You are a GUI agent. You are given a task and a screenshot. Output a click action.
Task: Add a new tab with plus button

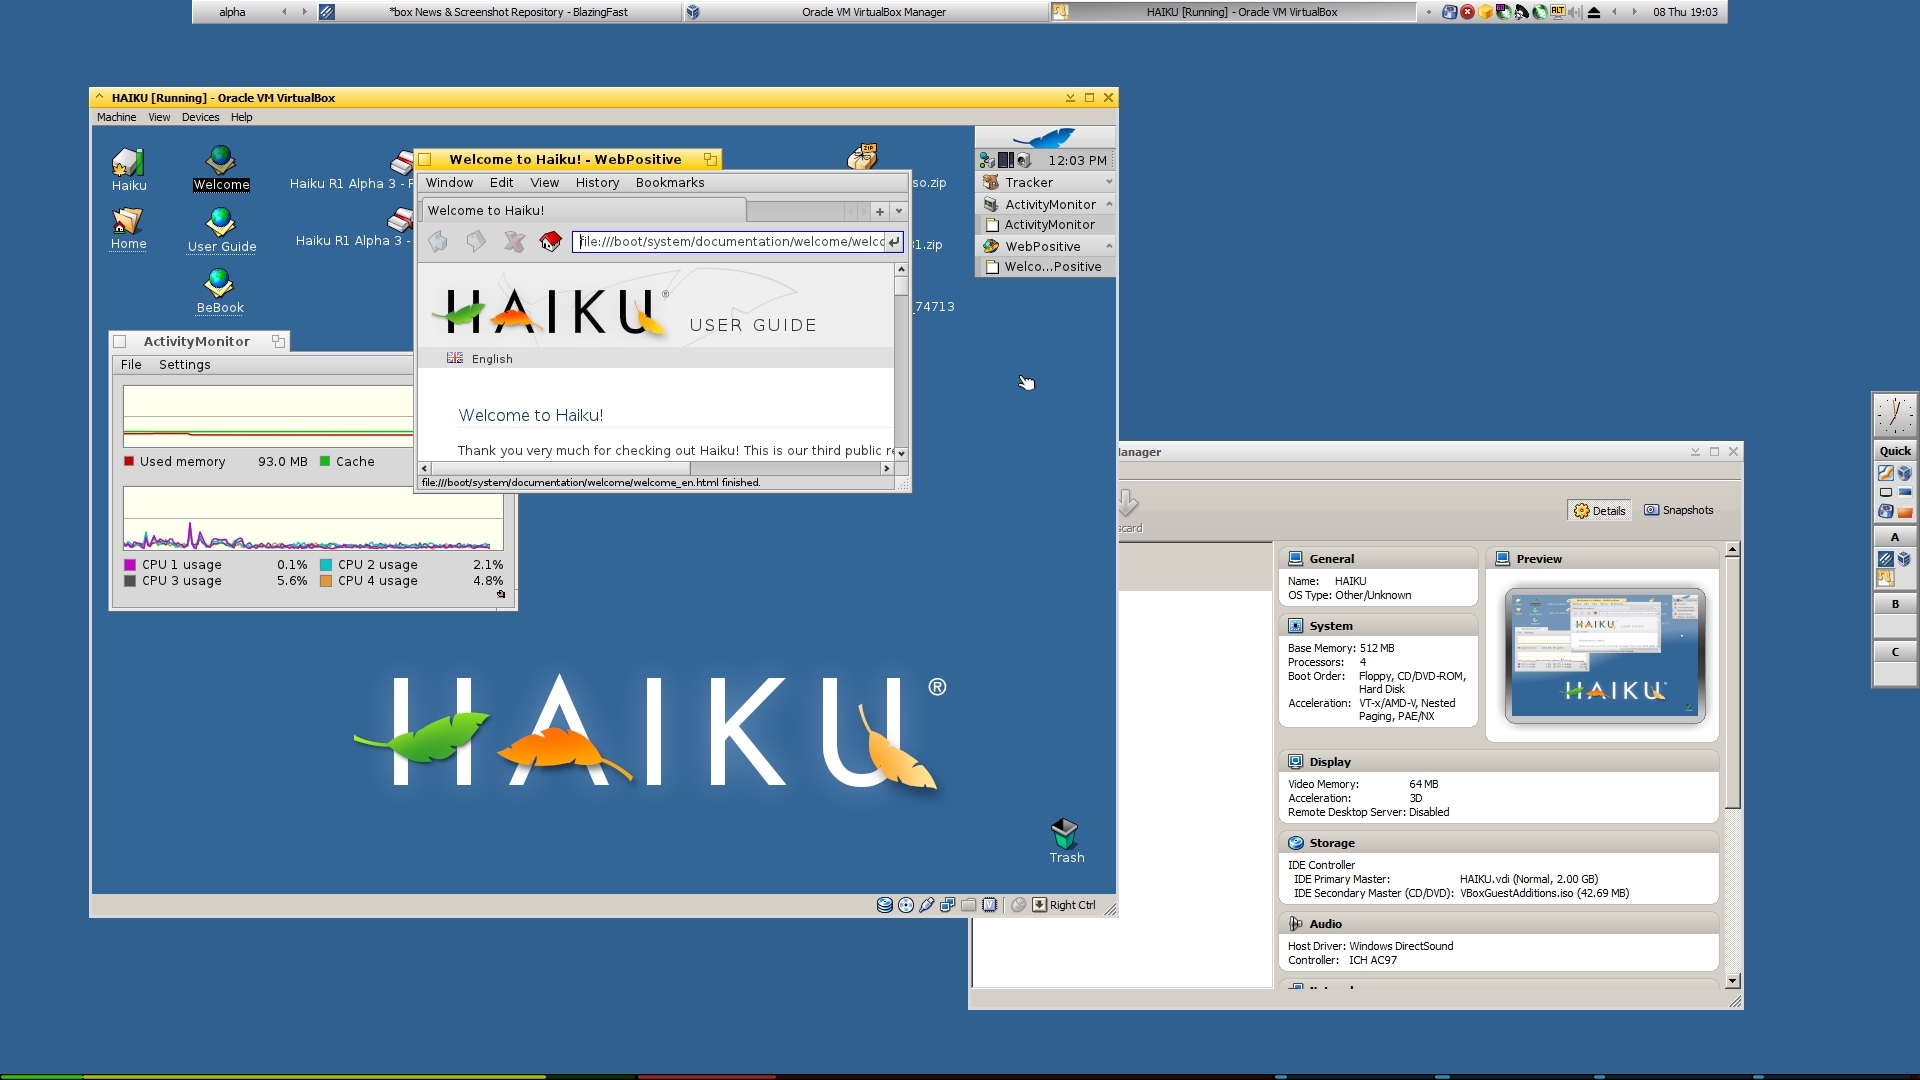pyautogui.click(x=879, y=211)
